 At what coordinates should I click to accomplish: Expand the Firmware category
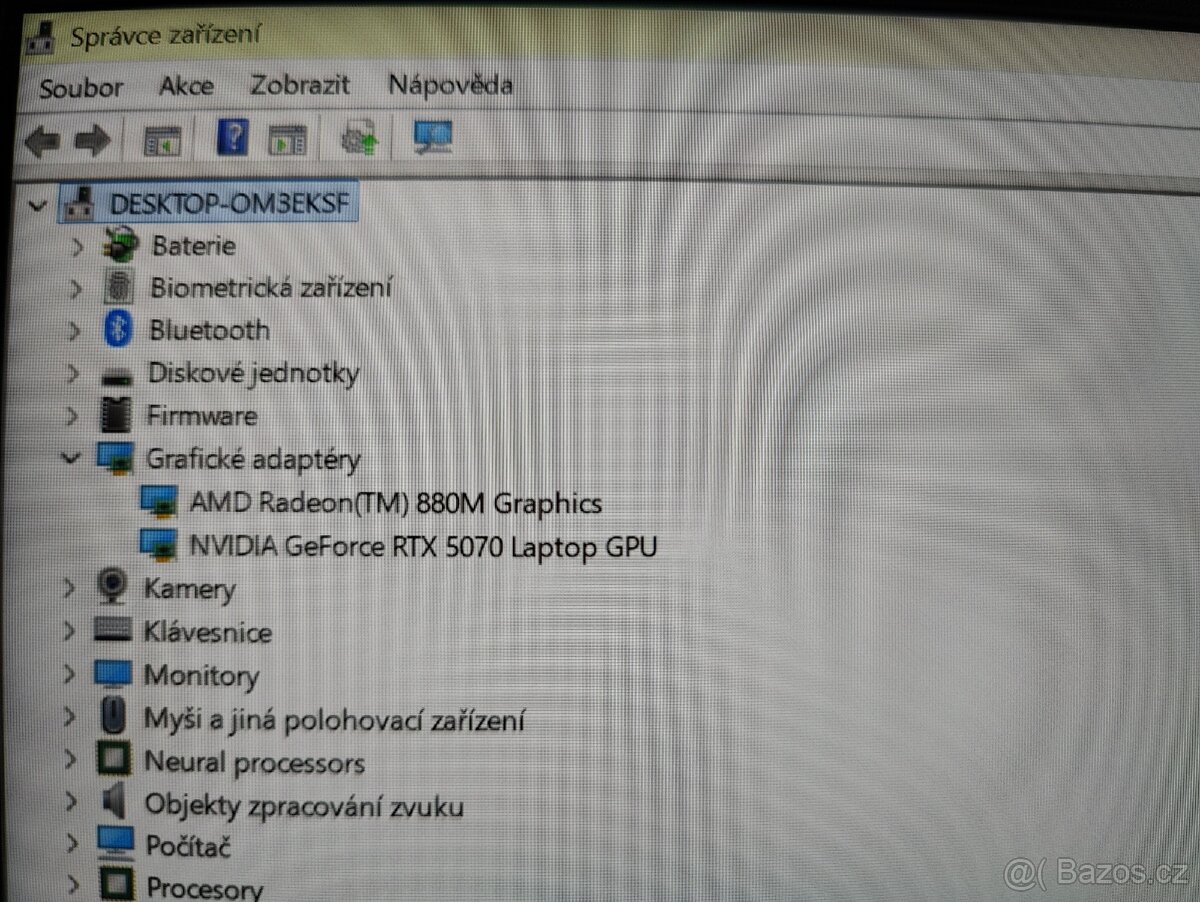coord(72,416)
